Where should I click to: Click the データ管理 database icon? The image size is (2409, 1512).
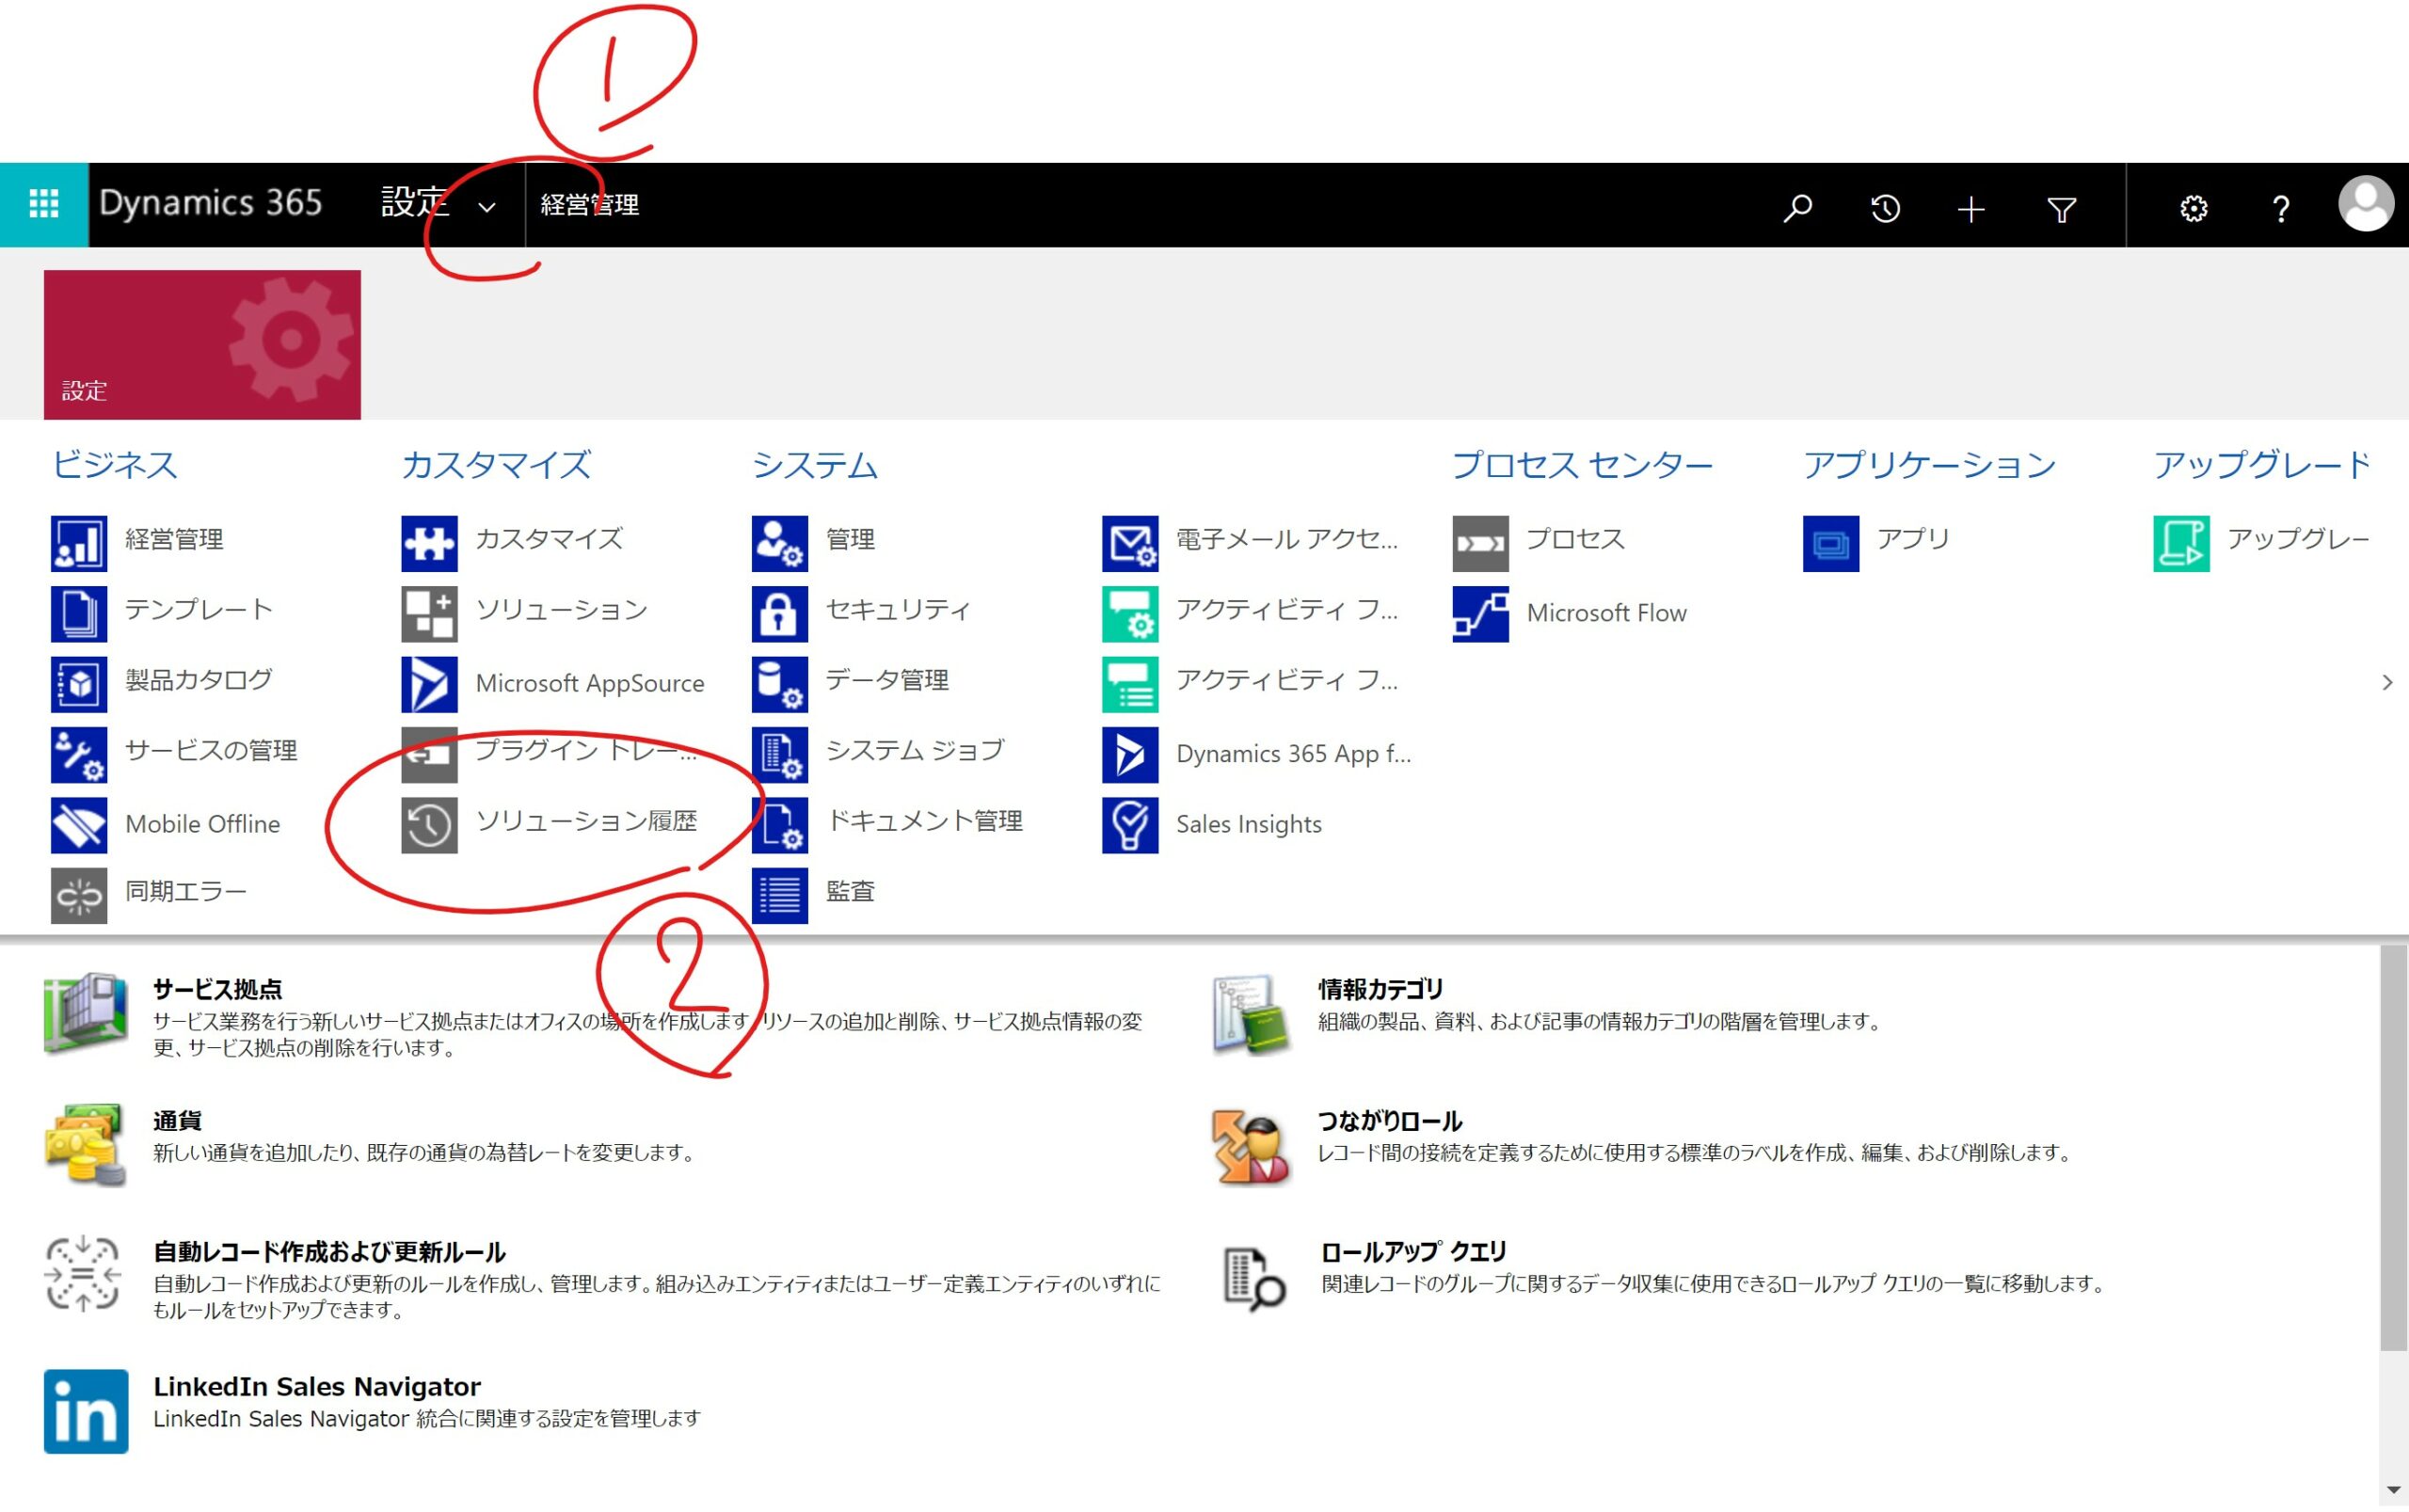tap(780, 684)
